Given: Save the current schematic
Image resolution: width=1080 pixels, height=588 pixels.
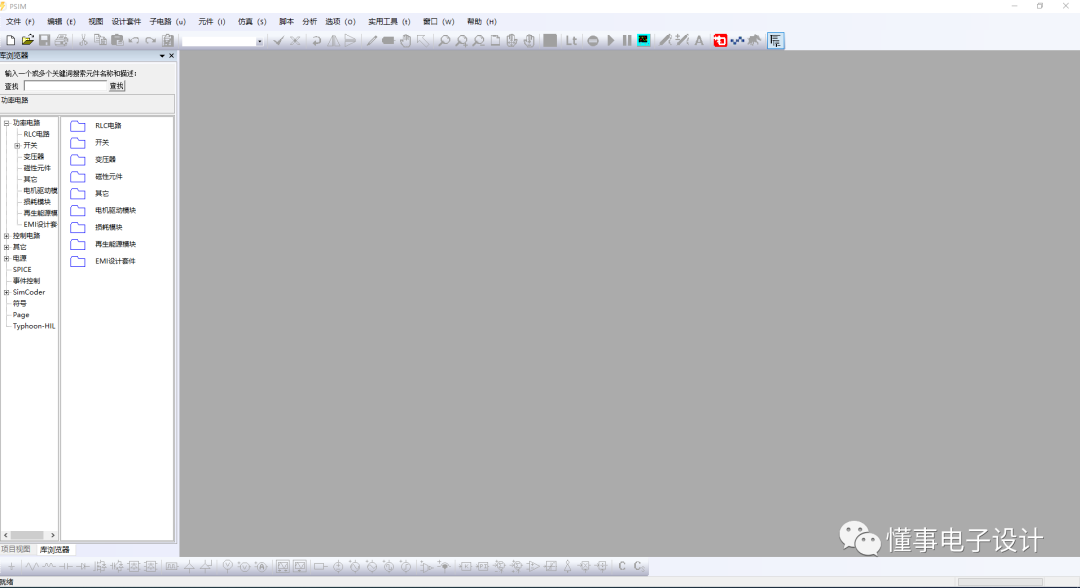Looking at the screenshot, I should 44,40.
